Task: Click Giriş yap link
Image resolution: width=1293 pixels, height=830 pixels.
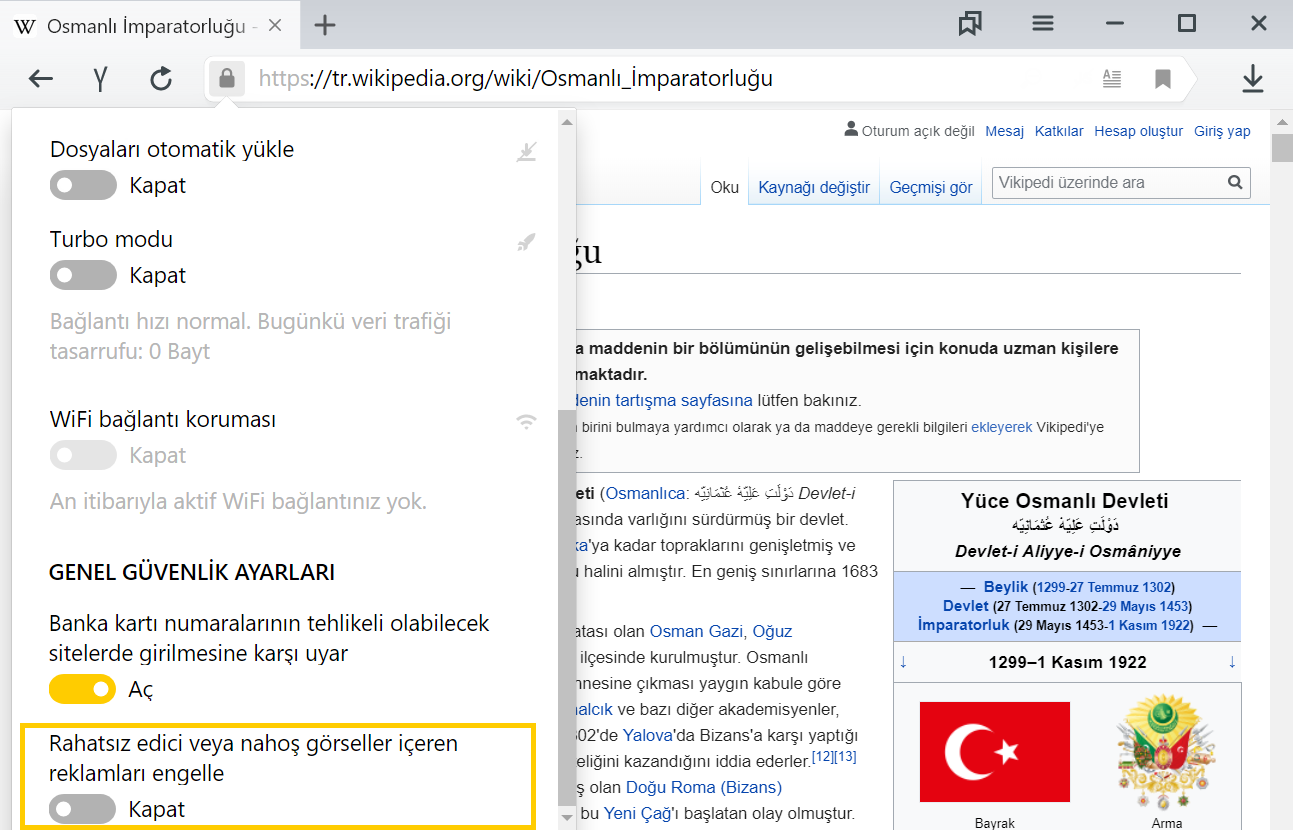Action: click(x=1222, y=131)
